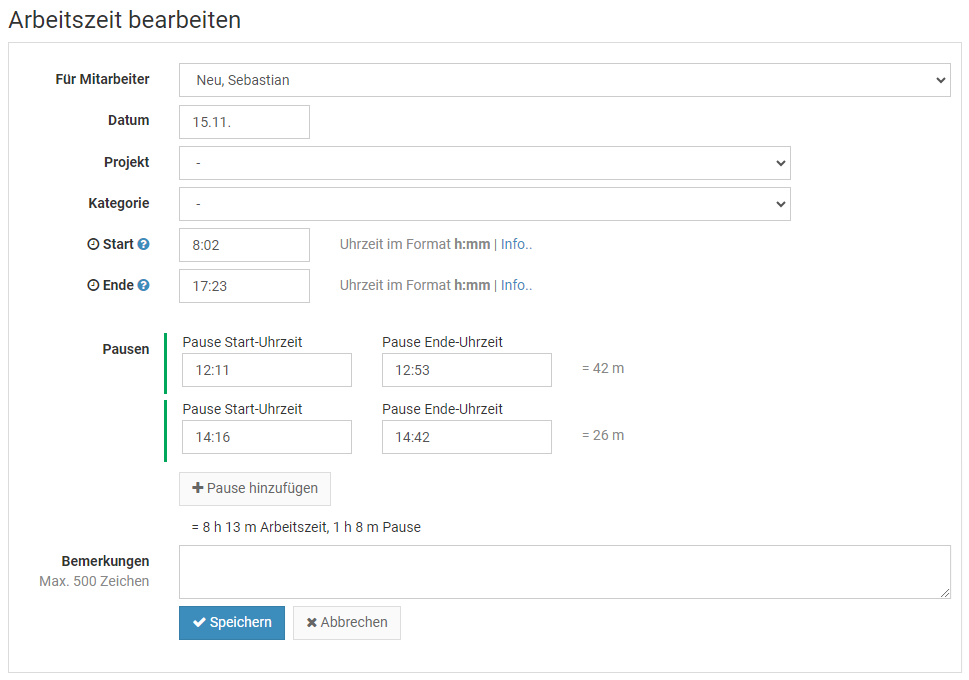Open the Info link in Ende row
The height and width of the screenshot is (680, 969).
click(516, 285)
